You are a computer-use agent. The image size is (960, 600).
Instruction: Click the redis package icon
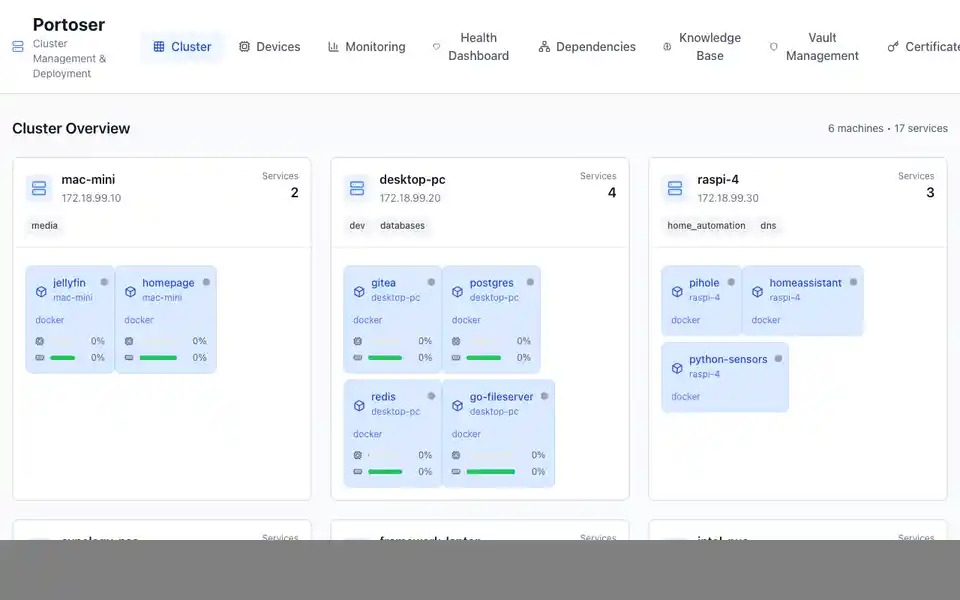359,405
